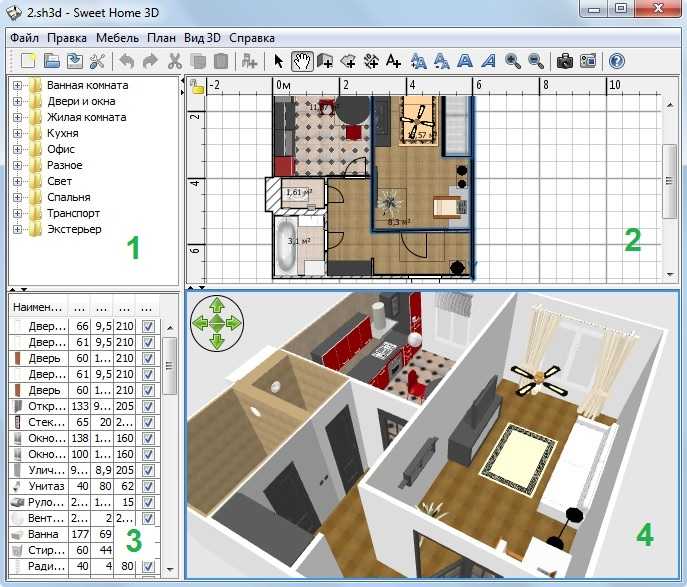Click the New home toolbar icon
This screenshot has height=587, width=687.
[28, 61]
